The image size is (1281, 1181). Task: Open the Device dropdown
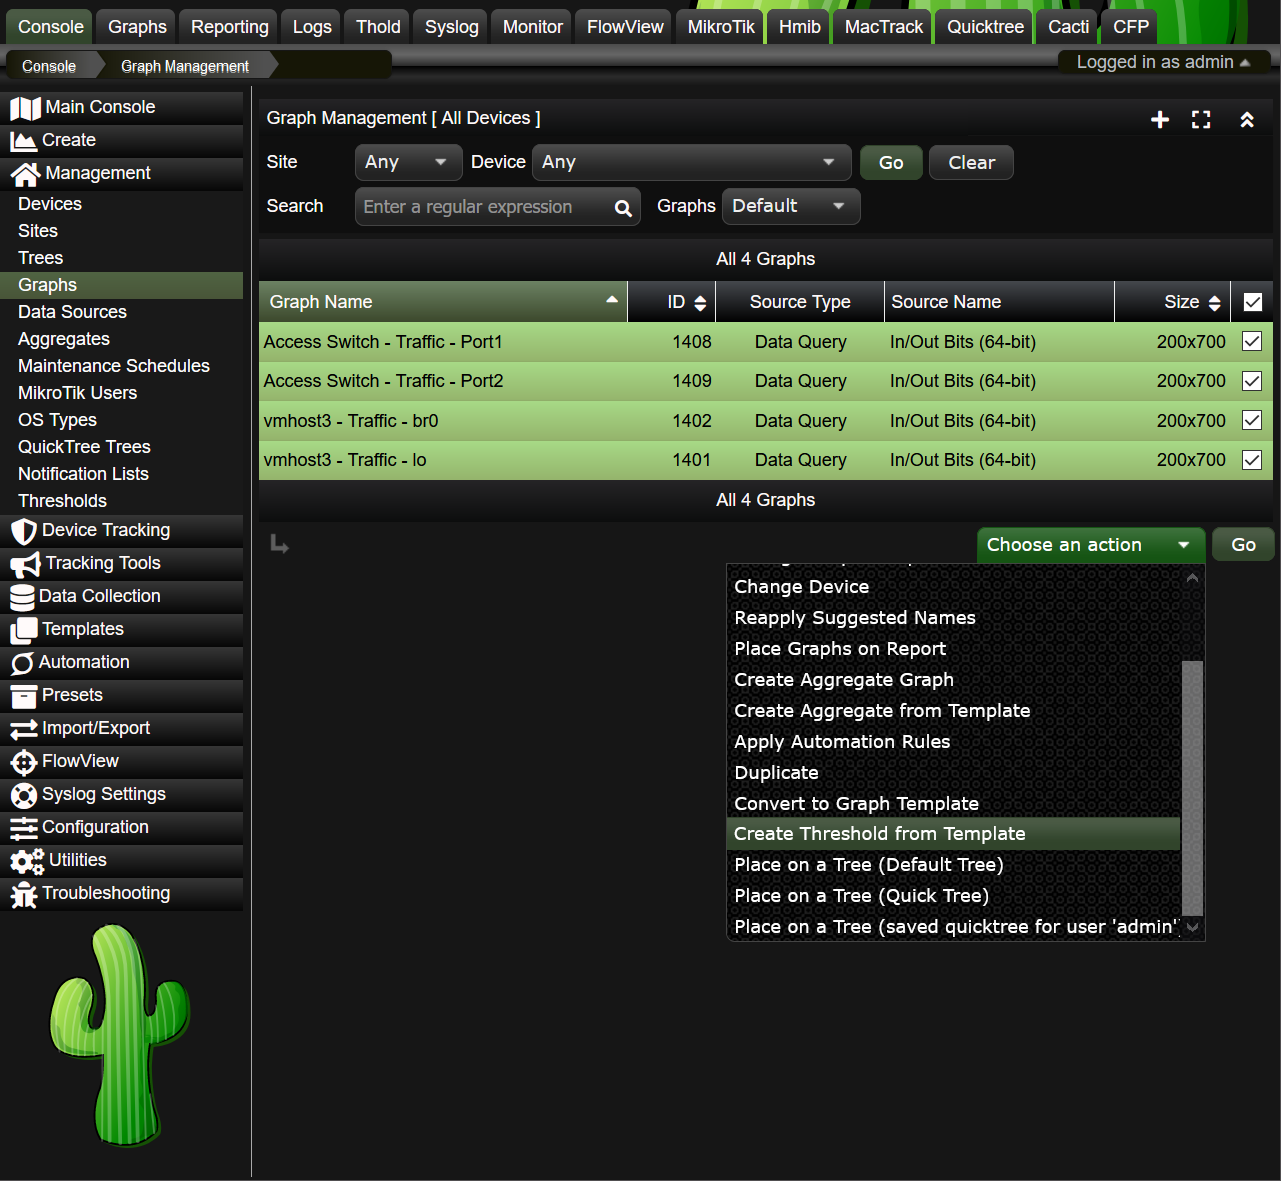691,162
